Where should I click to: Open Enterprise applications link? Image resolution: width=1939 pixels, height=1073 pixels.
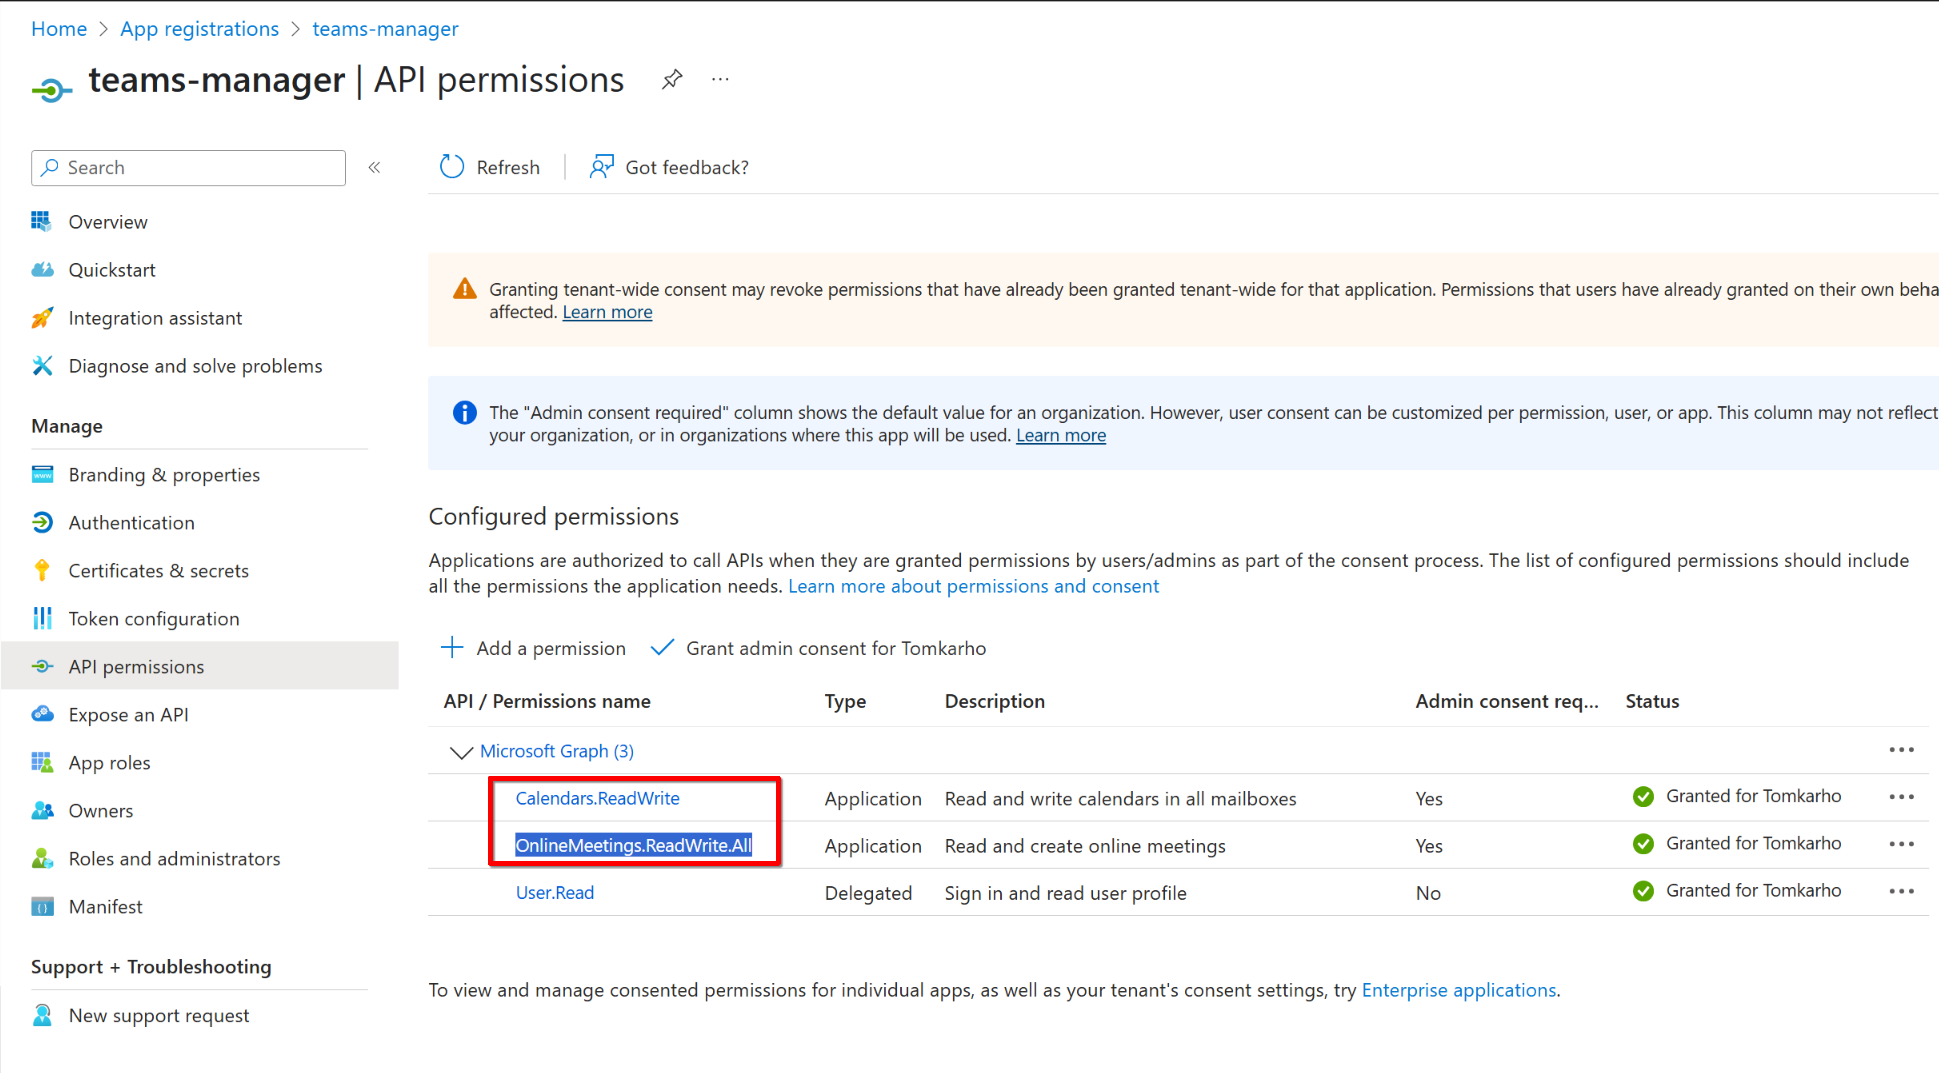(x=1459, y=990)
